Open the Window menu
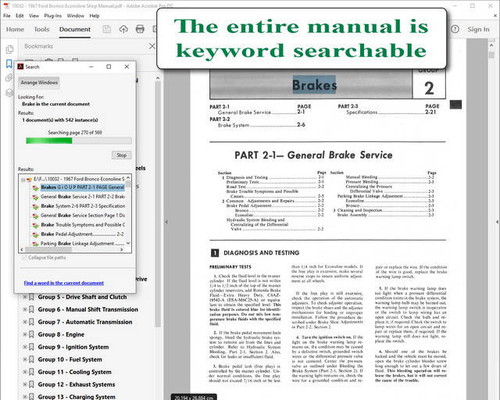The width and height of the screenshot is (500, 400). tap(75, 16)
